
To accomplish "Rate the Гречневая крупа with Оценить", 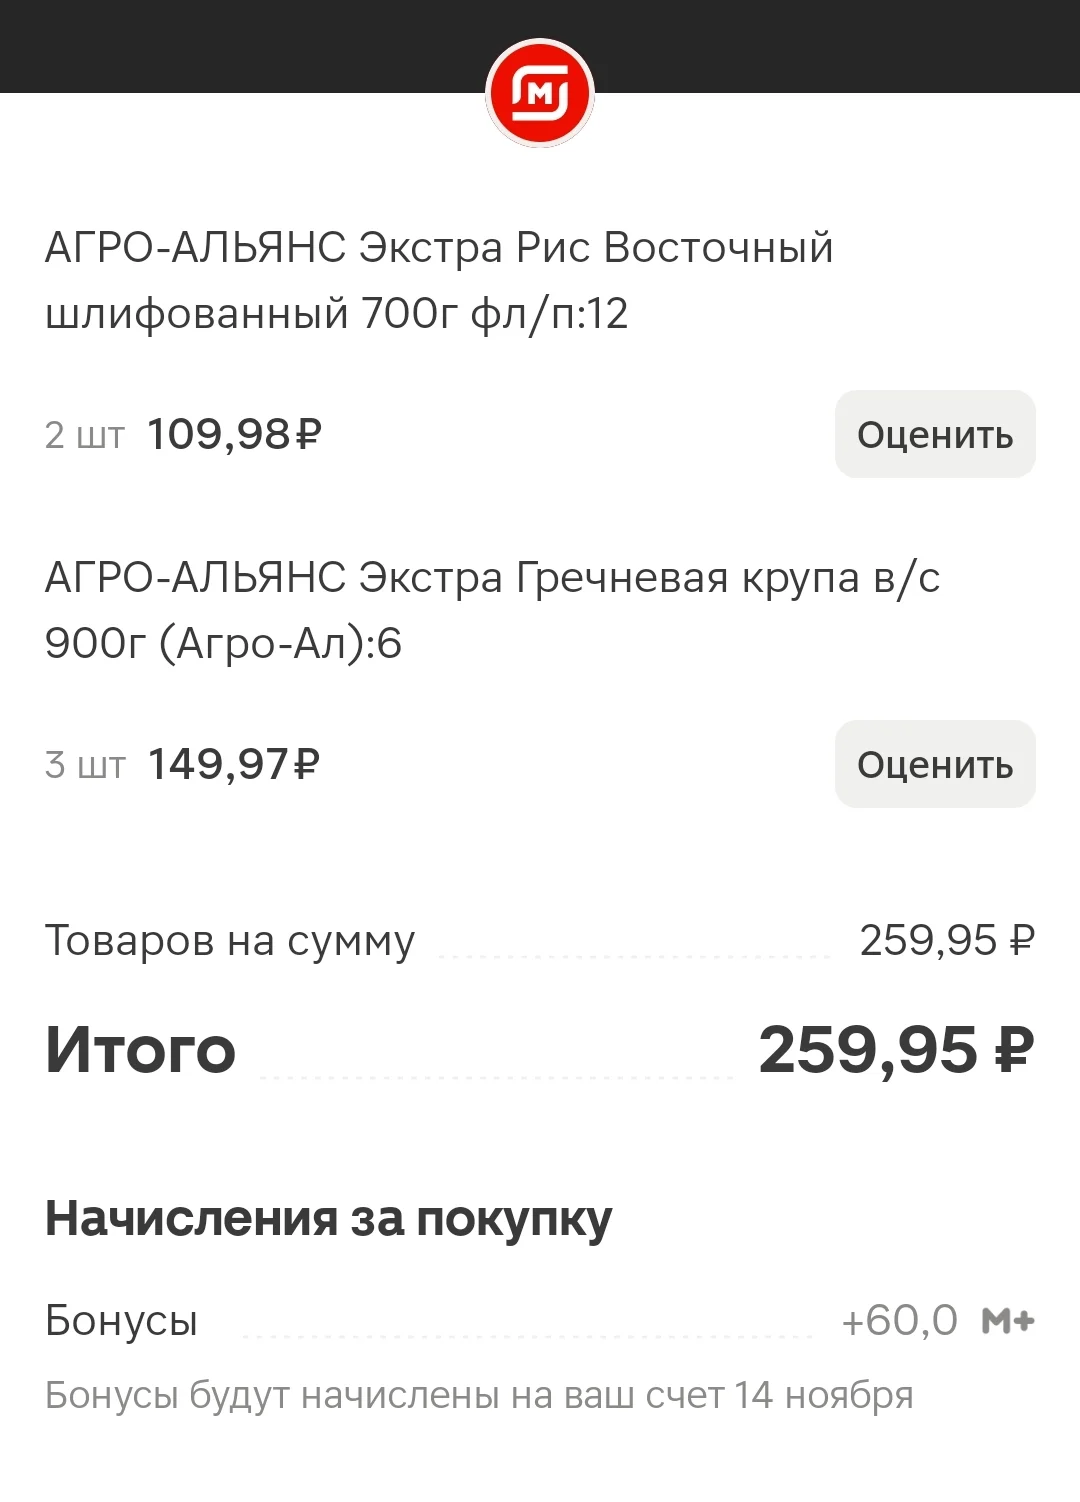I will click(x=935, y=764).
